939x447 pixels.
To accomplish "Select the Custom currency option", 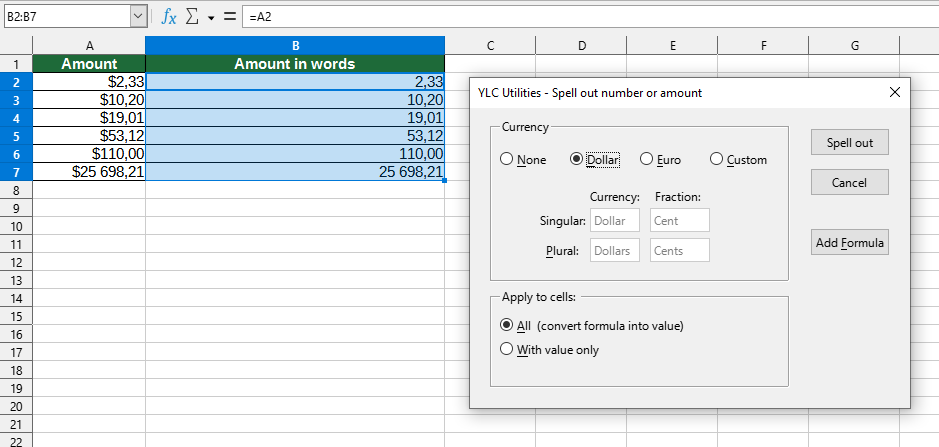I will pos(738,159).
